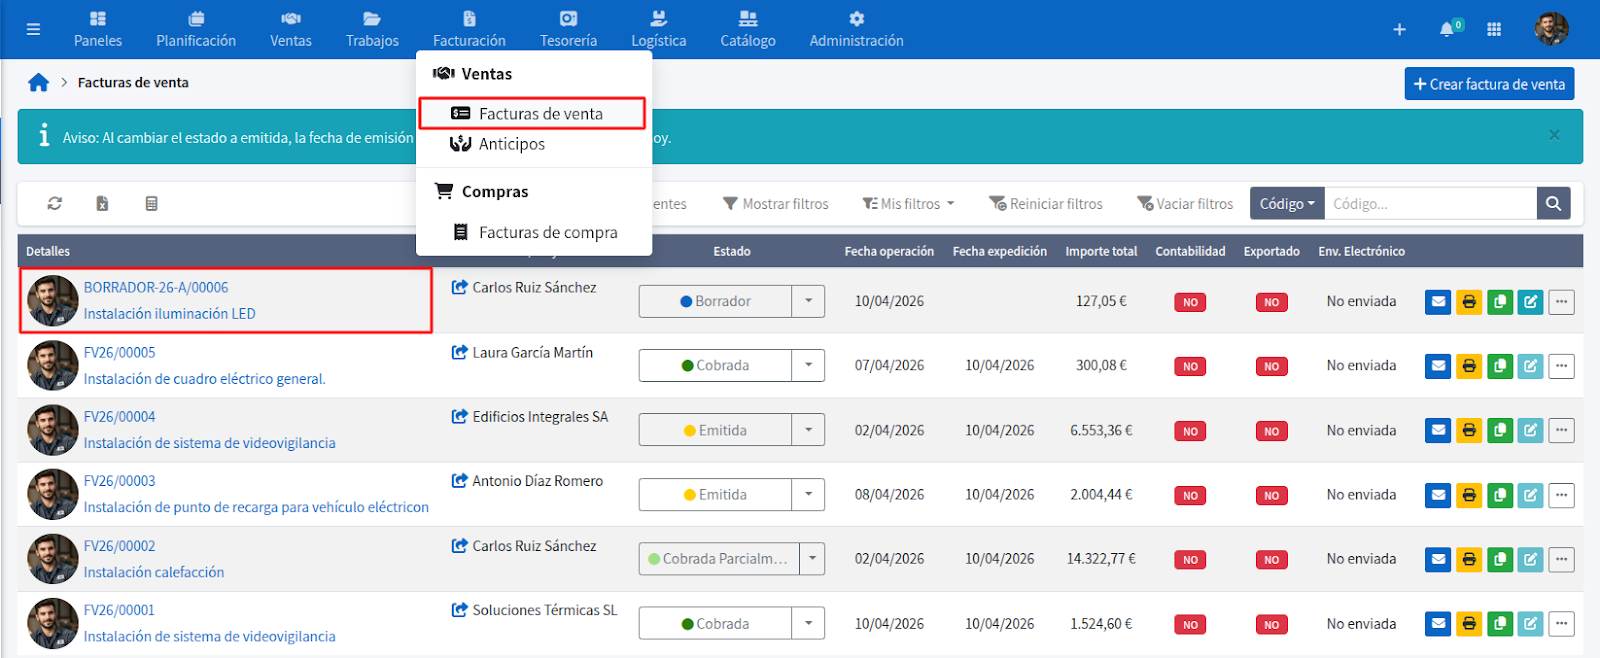Screen dimensions: 1600x658
Task: Print invoice FV26/00005 using the yellow printer icon
Action: 1468,366
